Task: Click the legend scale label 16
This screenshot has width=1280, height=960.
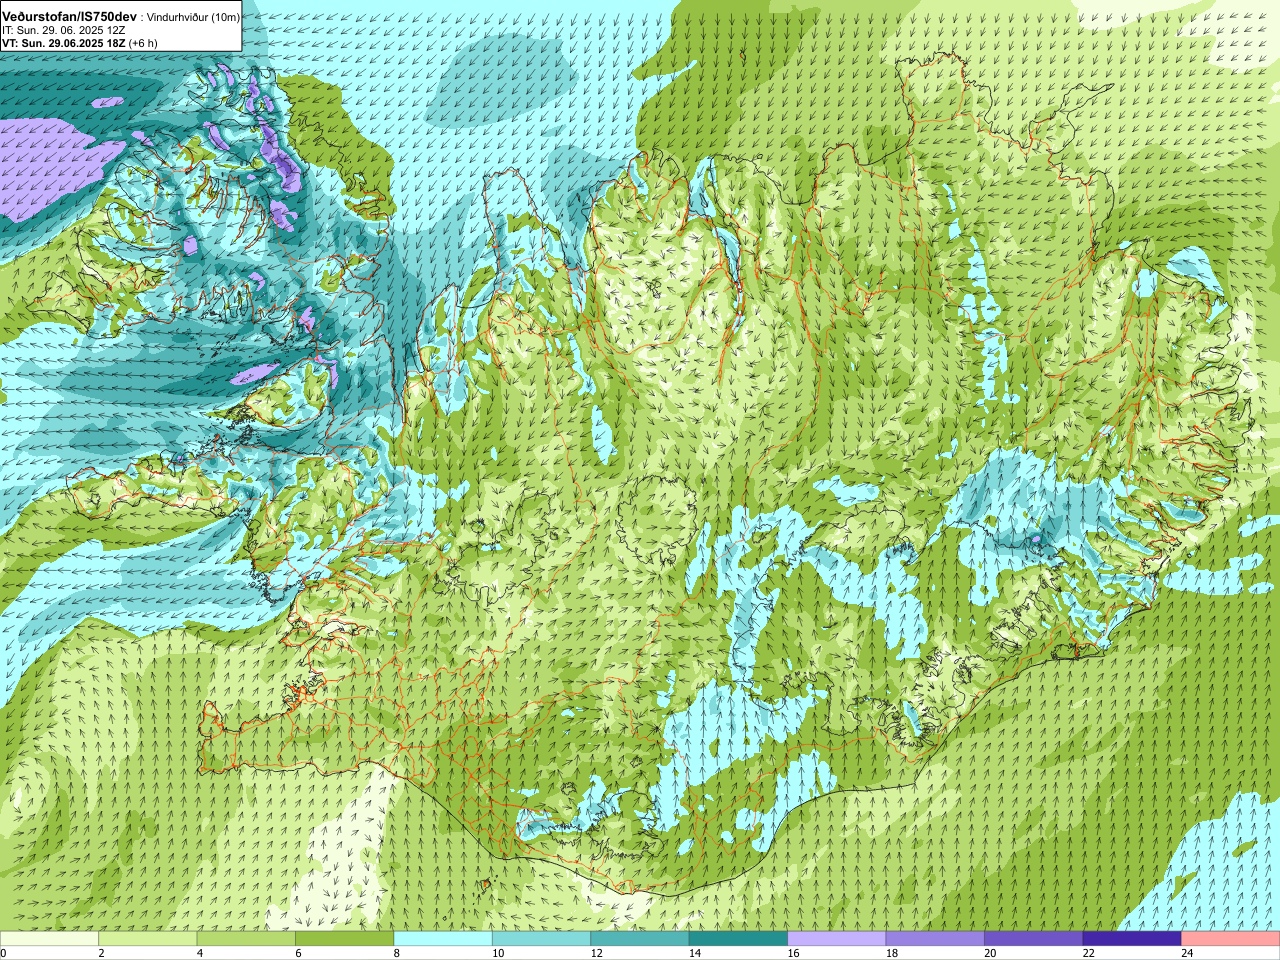Action: click(x=793, y=953)
